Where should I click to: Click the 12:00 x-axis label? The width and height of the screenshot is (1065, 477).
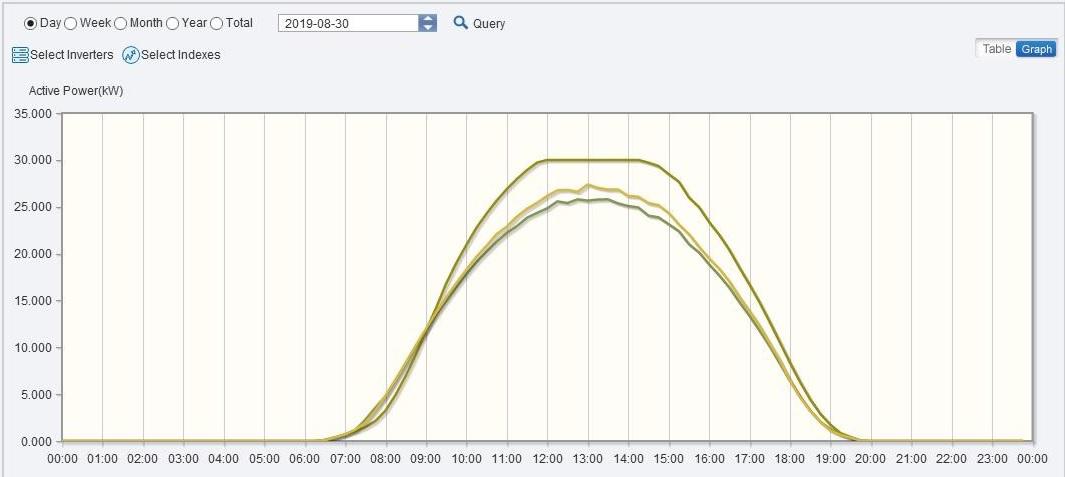pyautogui.click(x=548, y=459)
